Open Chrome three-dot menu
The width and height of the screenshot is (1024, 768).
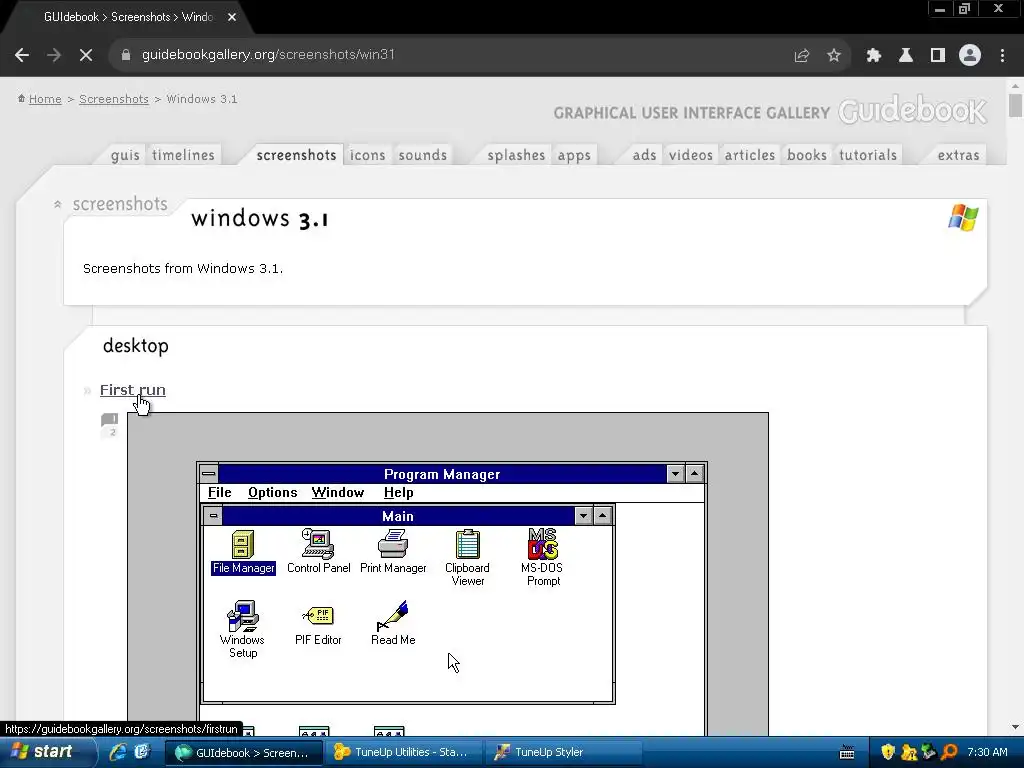1002,56
